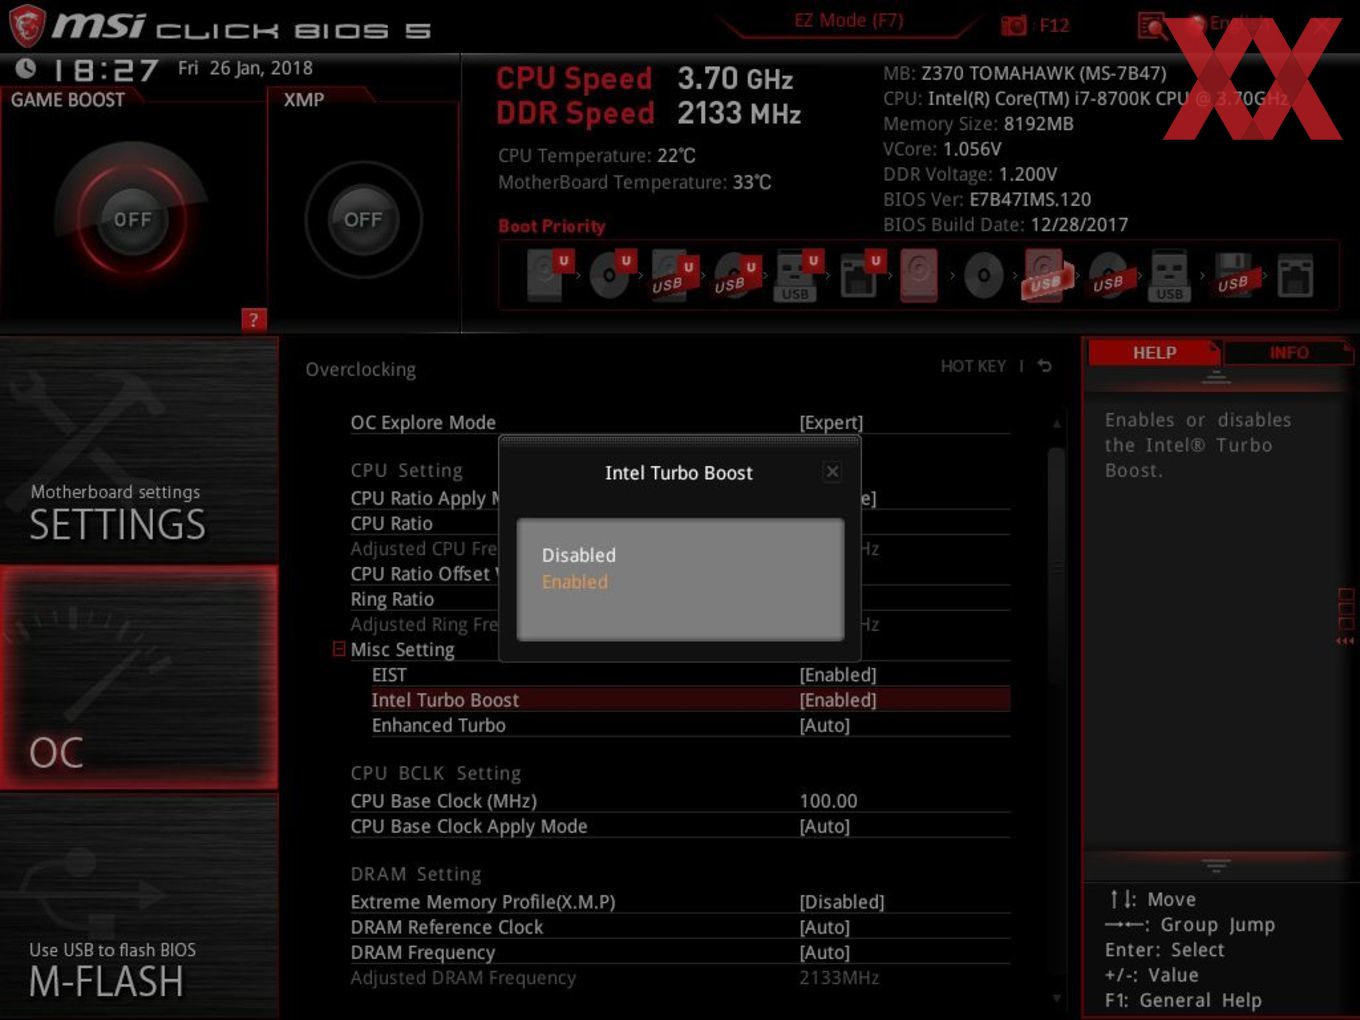
Task: Open CPU Base Clock Apply Mode [Auto]
Action: click(825, 827)
